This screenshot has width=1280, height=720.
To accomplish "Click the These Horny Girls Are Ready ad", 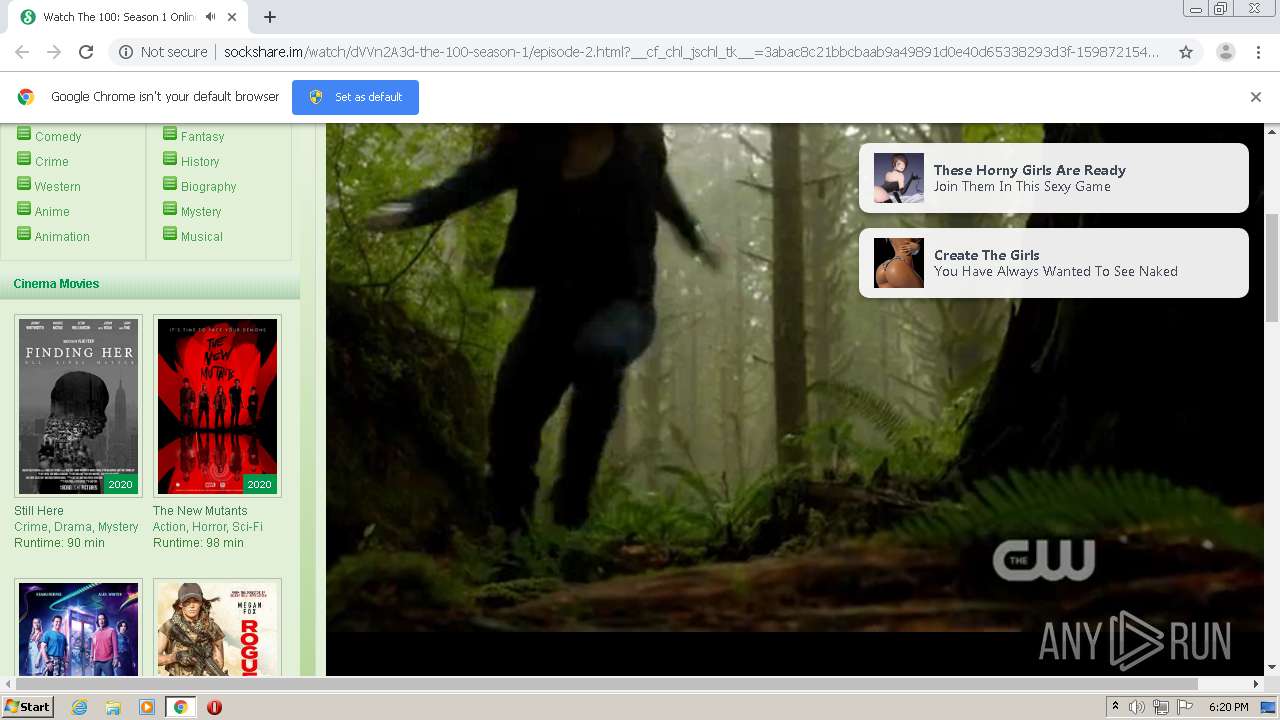I will tap(1054, 178).
